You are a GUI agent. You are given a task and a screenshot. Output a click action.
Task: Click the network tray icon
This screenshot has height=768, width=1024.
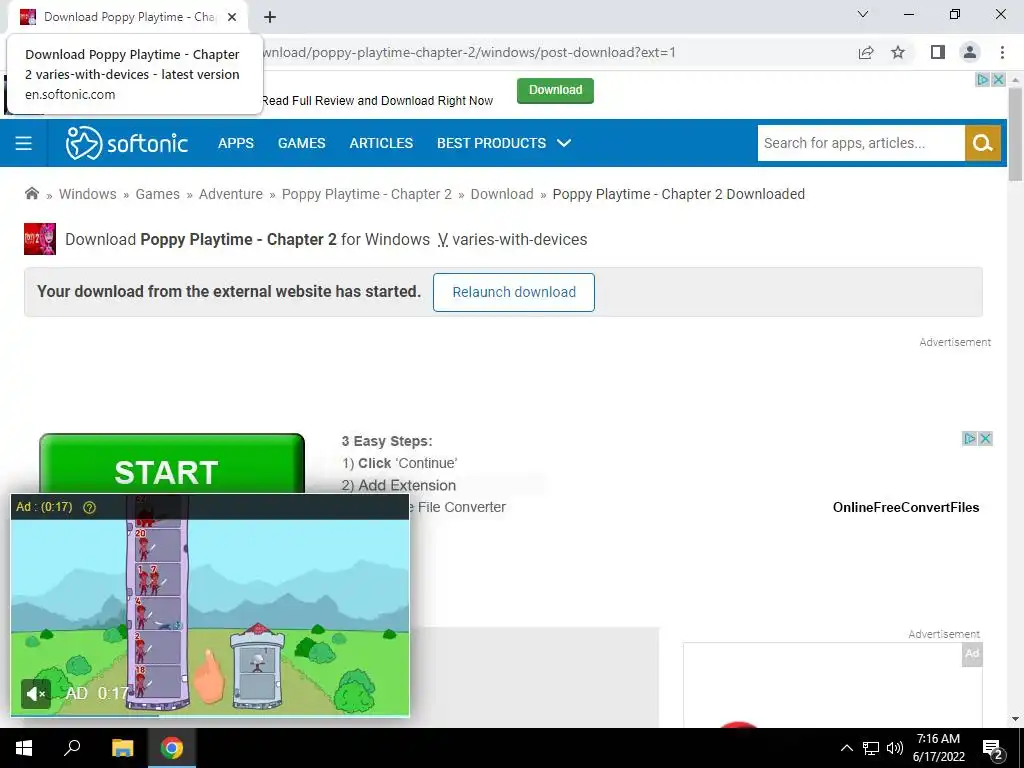871,748
